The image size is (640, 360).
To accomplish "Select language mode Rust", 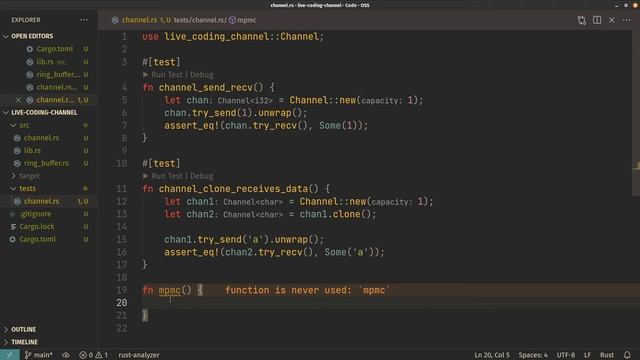I will click(x=607, y=355).
